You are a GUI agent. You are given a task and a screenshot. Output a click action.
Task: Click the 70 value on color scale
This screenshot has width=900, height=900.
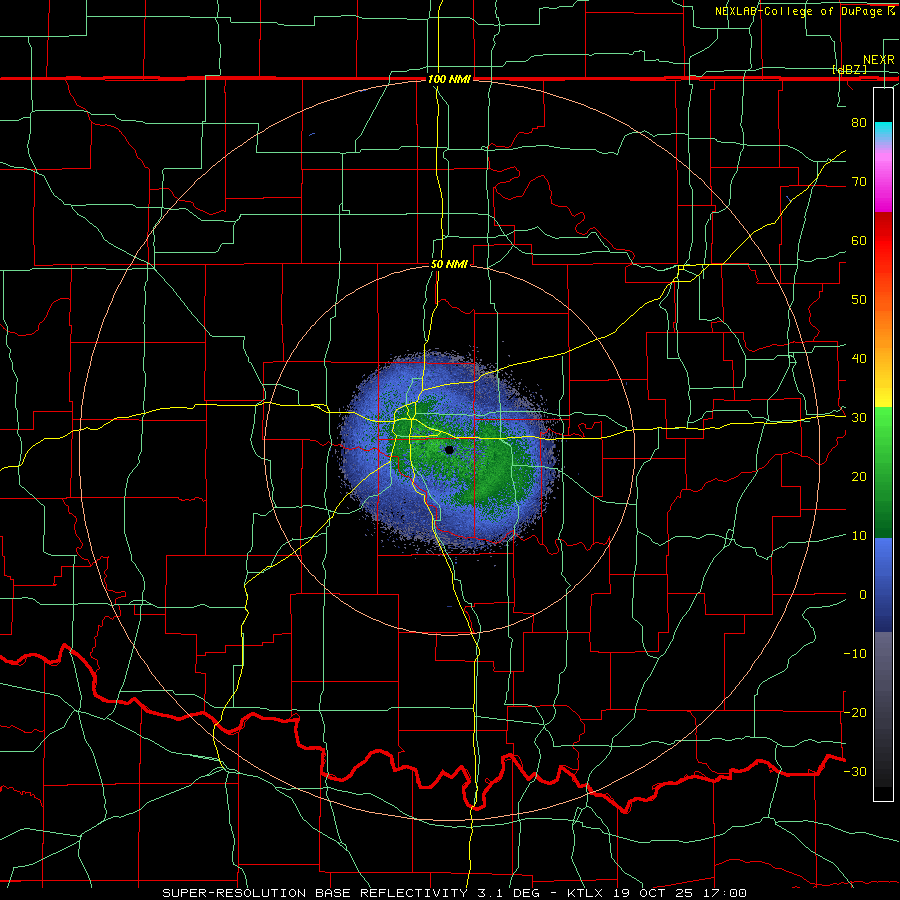click(859, 181)
